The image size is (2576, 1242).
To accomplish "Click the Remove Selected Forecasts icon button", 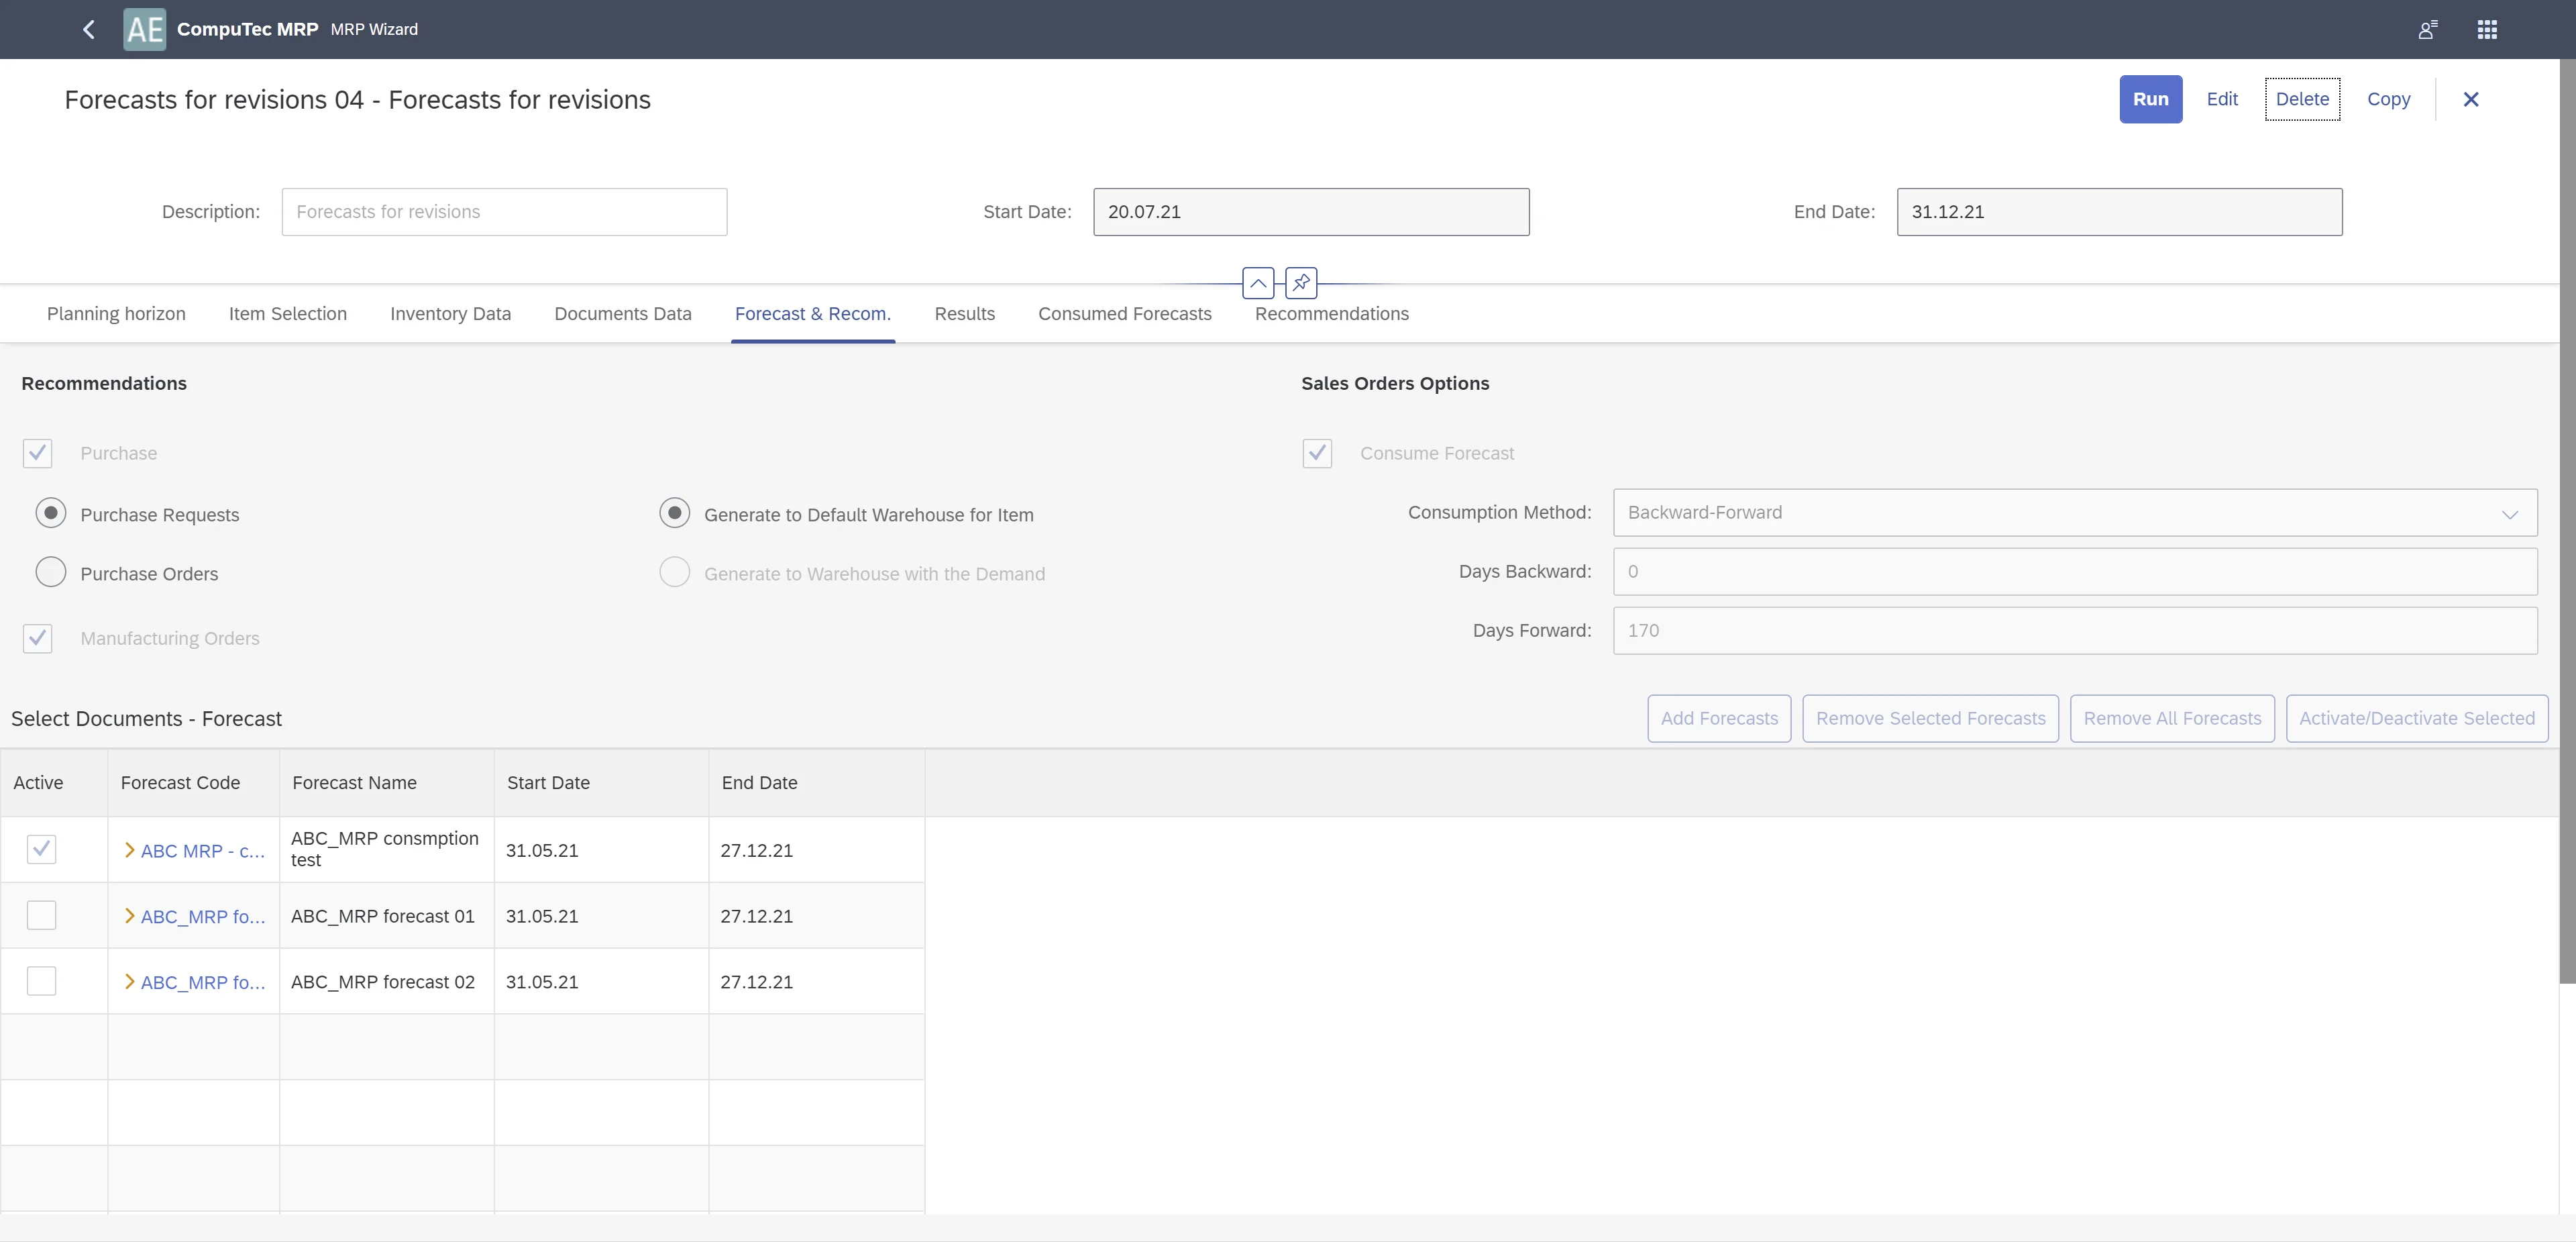I will (1931, 718).
